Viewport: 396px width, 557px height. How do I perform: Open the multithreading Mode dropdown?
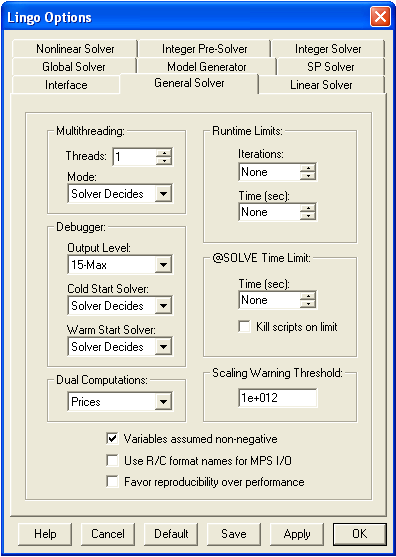coord(163,194)
